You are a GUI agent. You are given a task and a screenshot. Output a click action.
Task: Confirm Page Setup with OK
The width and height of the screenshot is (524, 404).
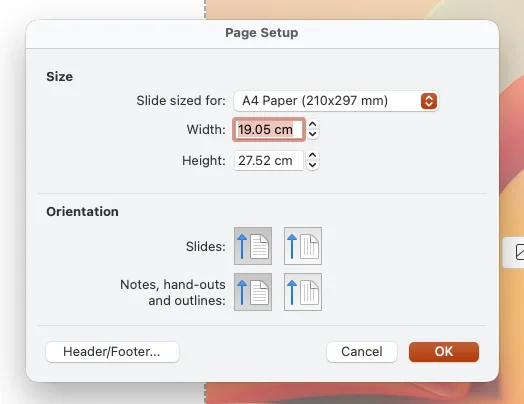point(444,352)
